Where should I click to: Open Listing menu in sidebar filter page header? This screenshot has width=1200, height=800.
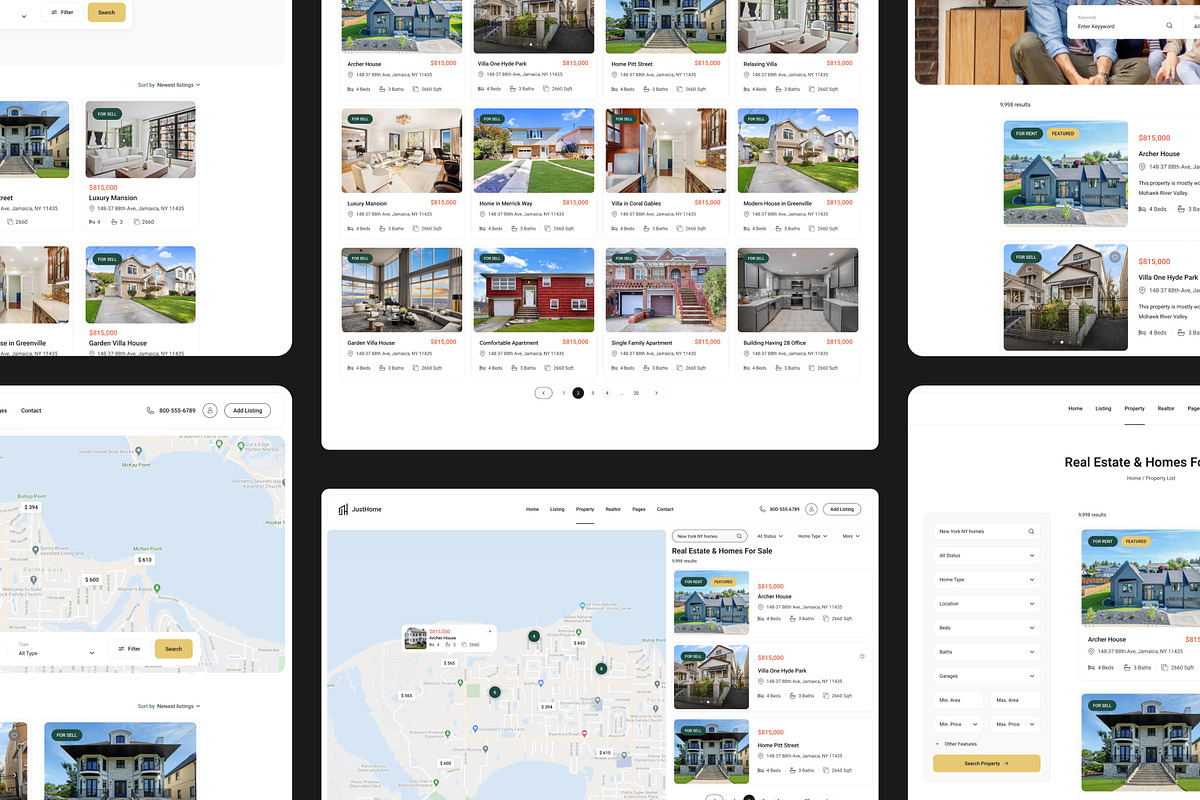[1103, 408]
